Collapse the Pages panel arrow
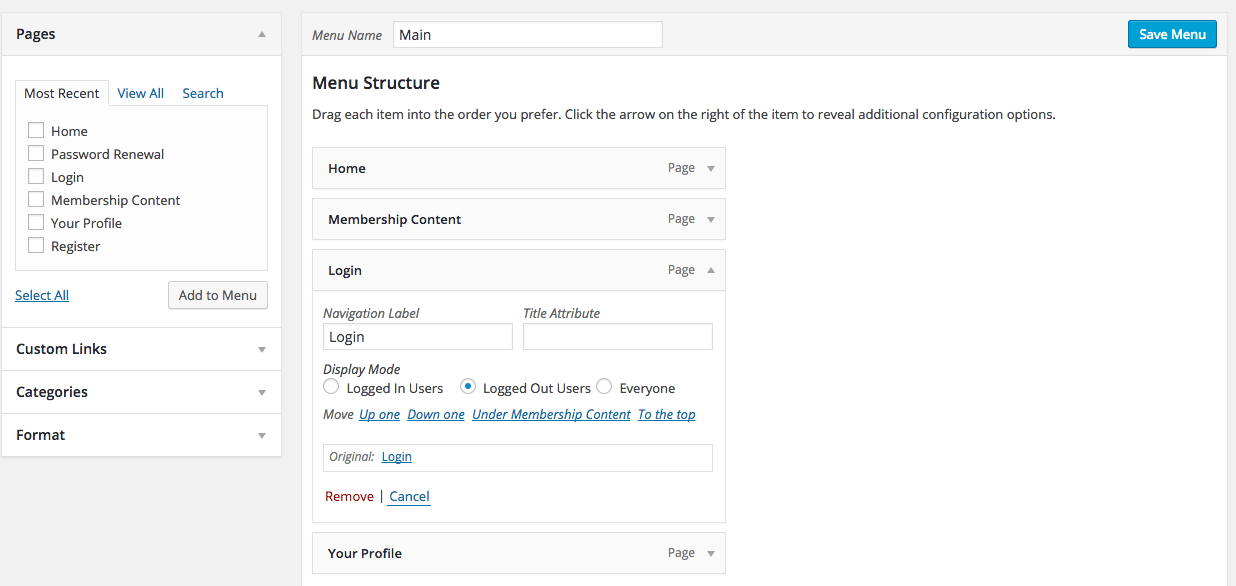 262,34
